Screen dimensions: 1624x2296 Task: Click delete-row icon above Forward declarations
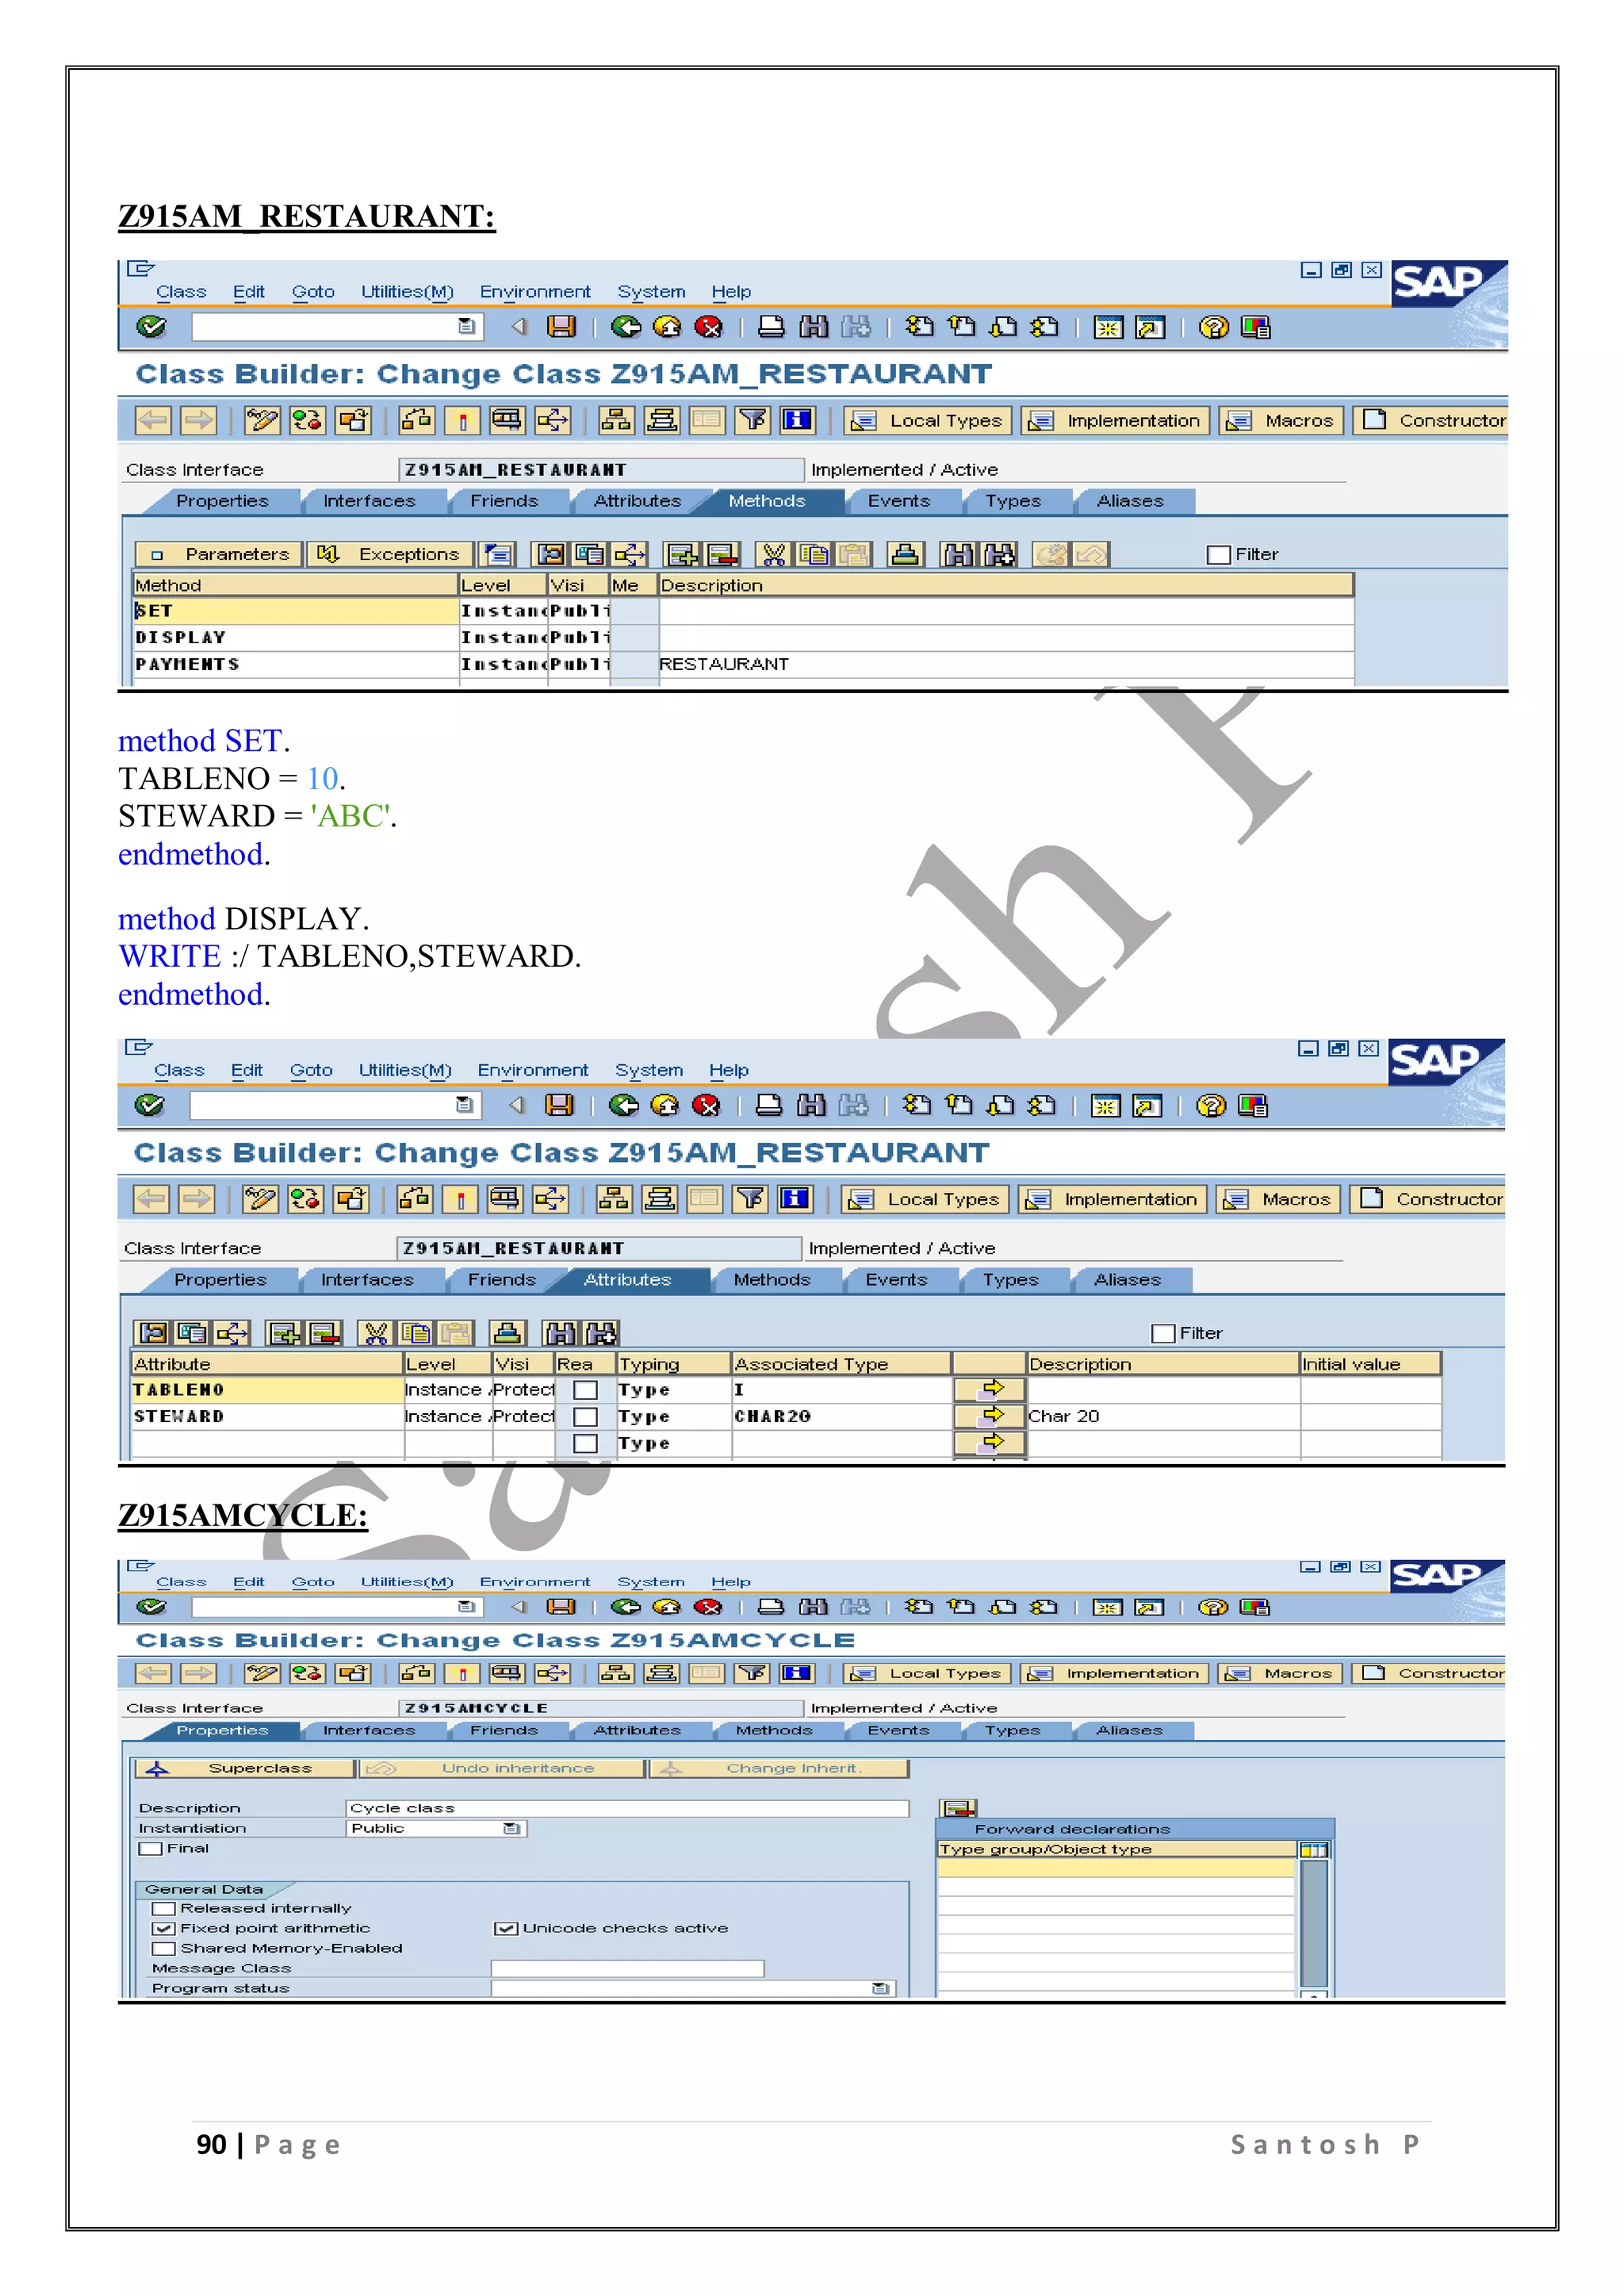[x=958, y=1808]
